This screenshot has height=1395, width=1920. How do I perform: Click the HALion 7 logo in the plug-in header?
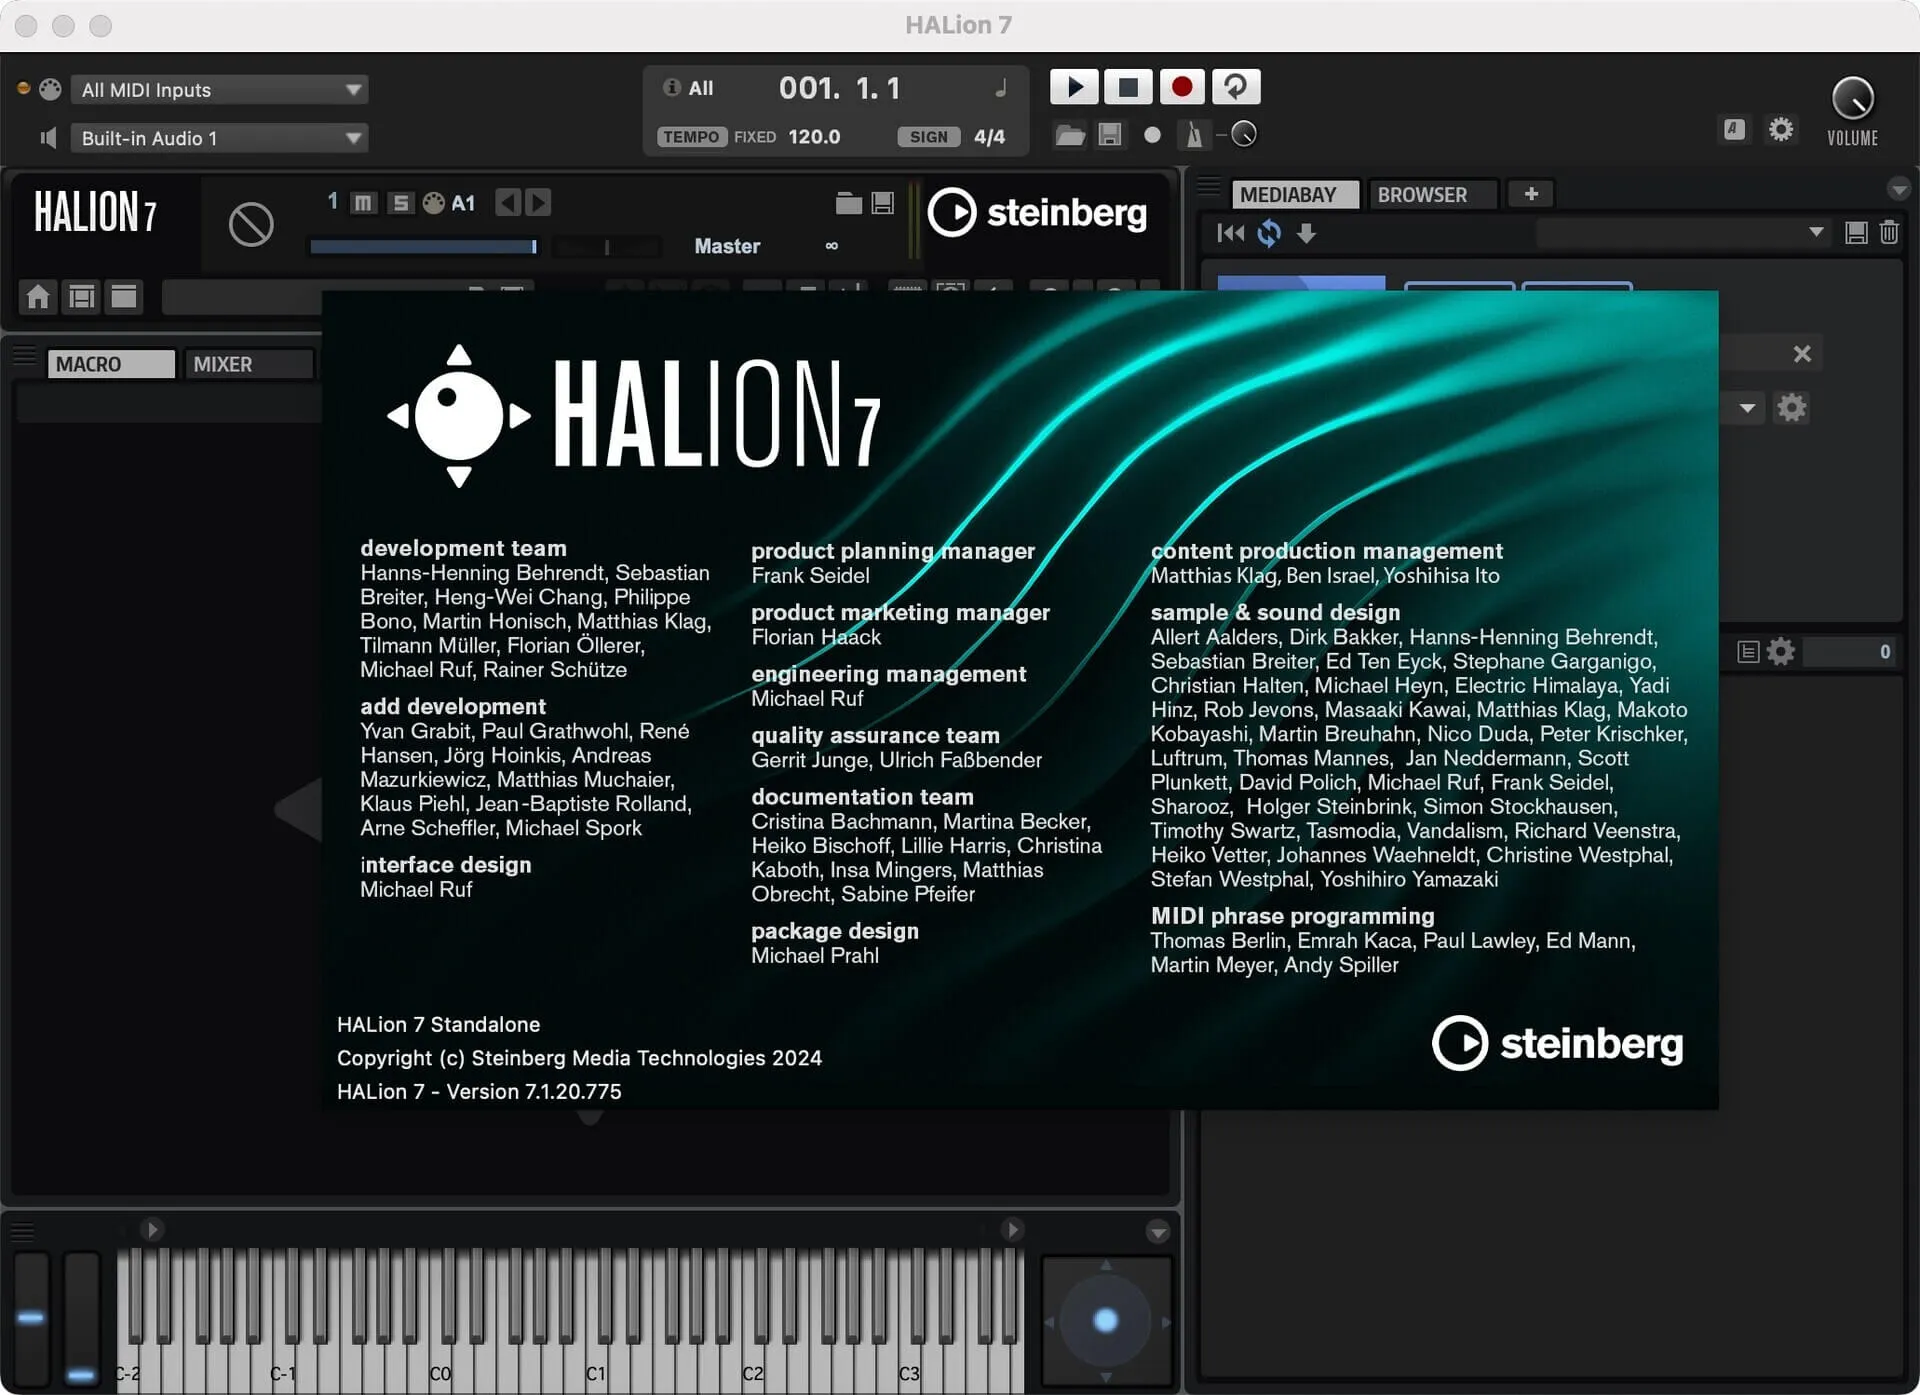[96, 212]
